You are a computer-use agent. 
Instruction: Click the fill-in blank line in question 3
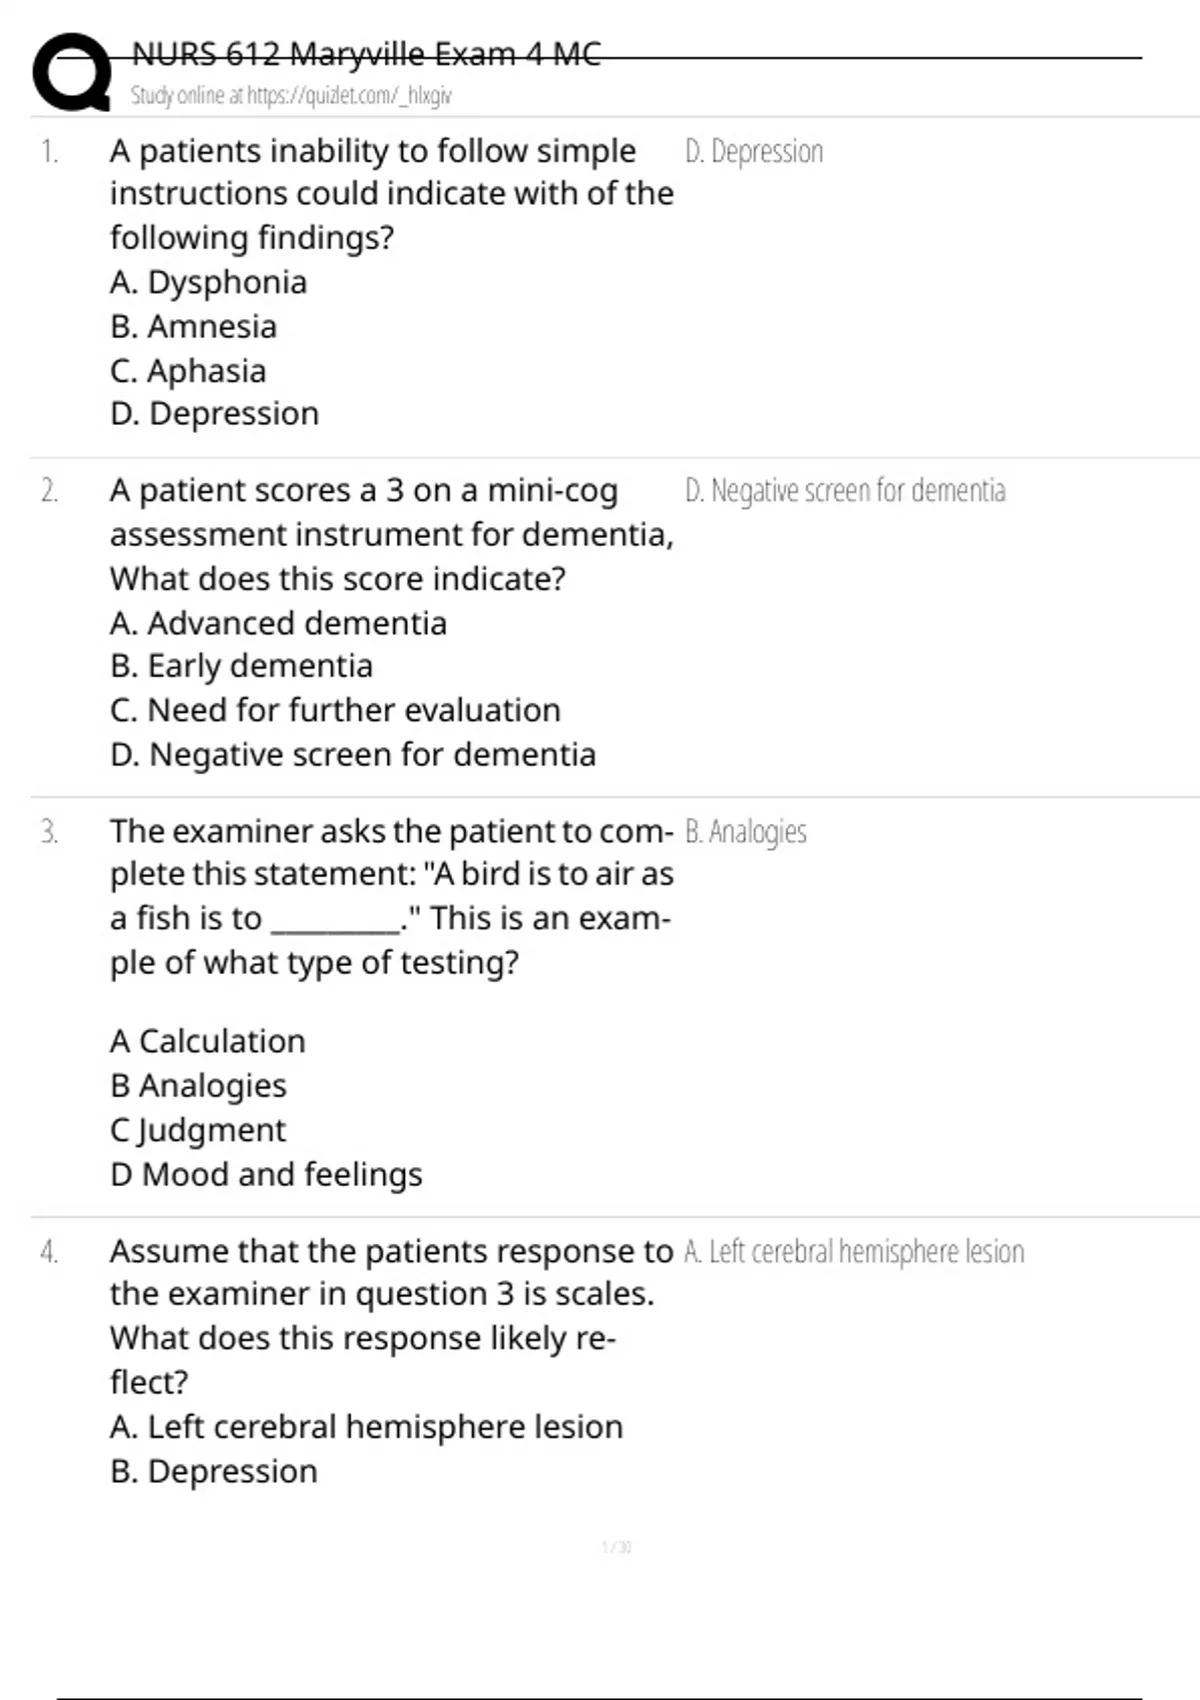(x=335, y=932)
